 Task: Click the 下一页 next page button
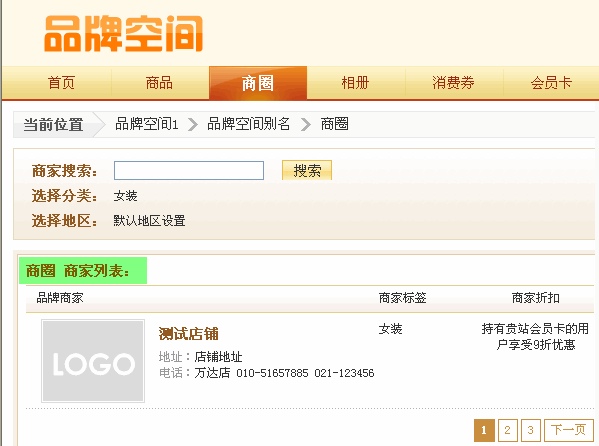click(568, 430)
